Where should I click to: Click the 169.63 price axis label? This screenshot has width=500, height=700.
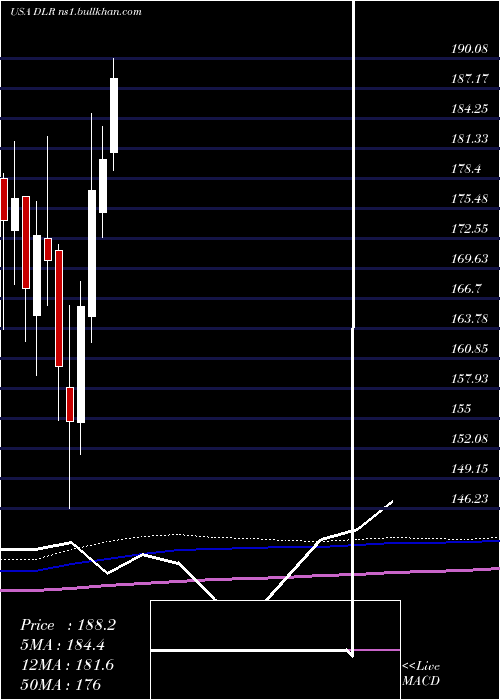(x=469, y=258)
